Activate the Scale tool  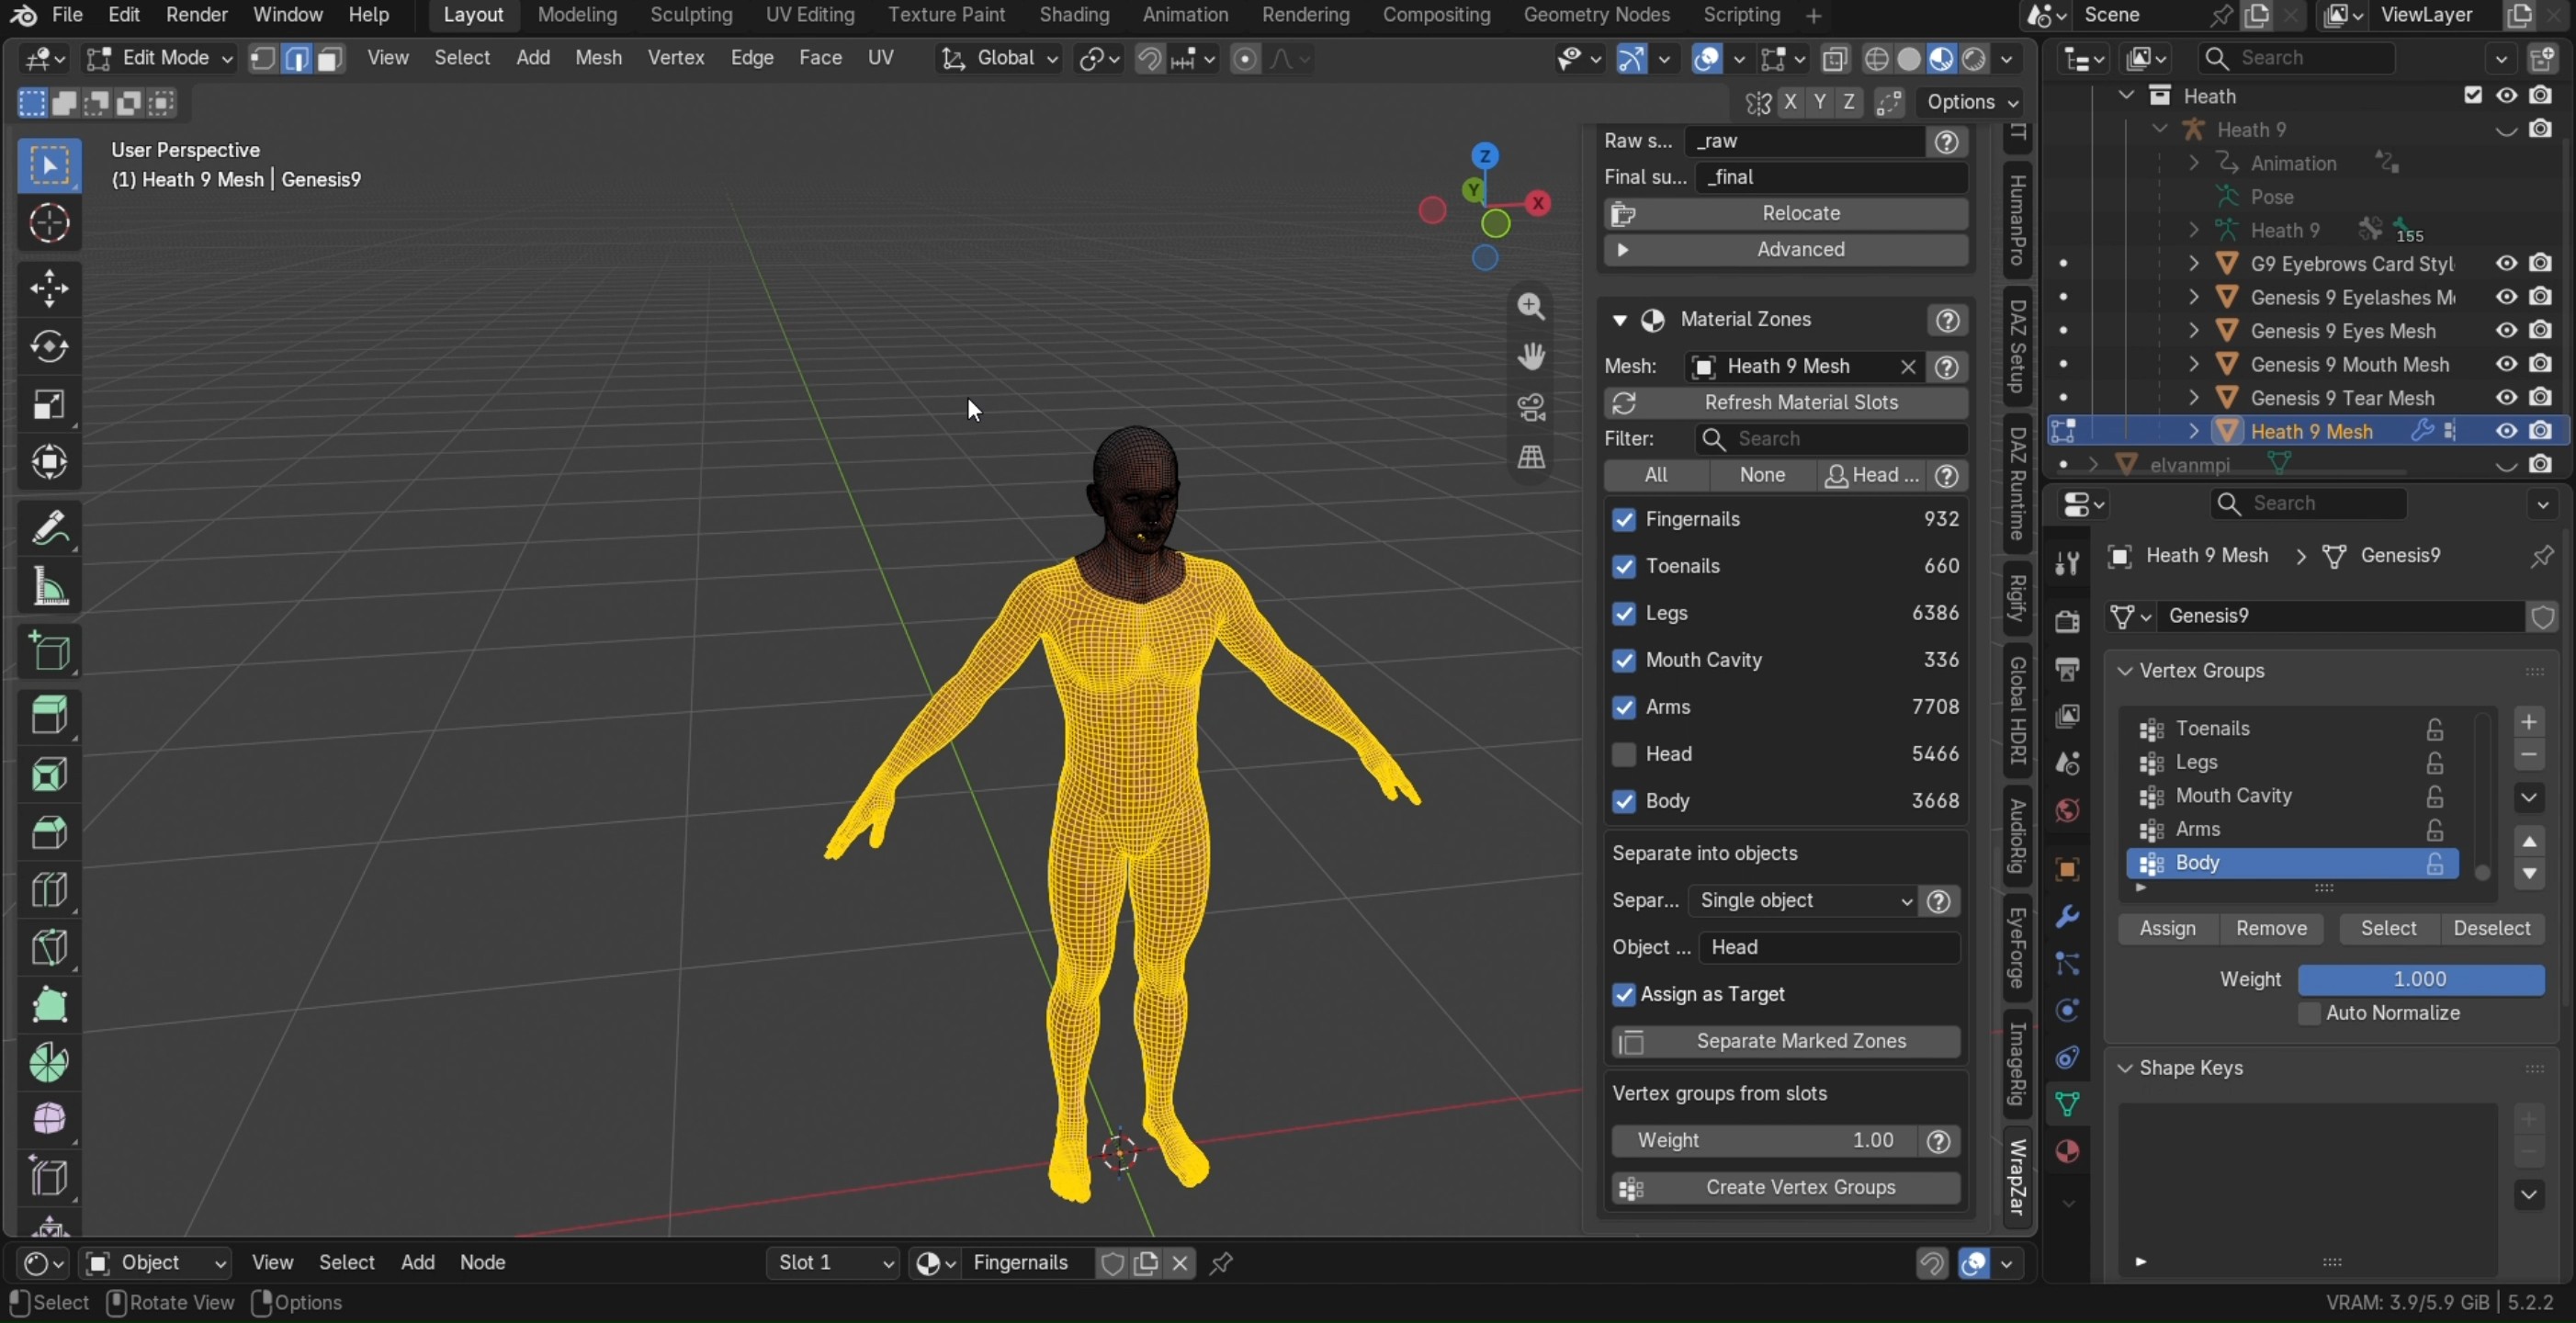pyautogui.click(x=49, y=405)
